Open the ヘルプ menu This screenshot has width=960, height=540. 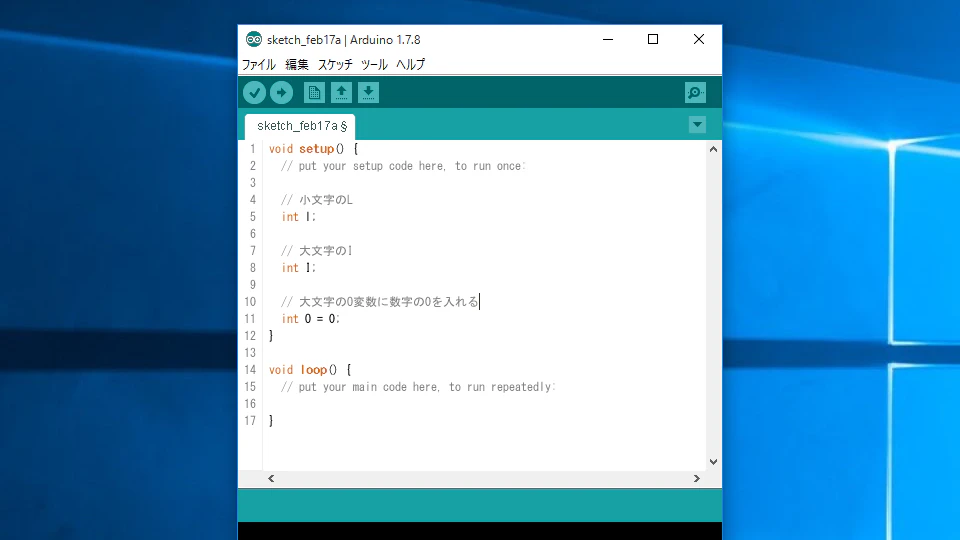click(x=410, y=64)
